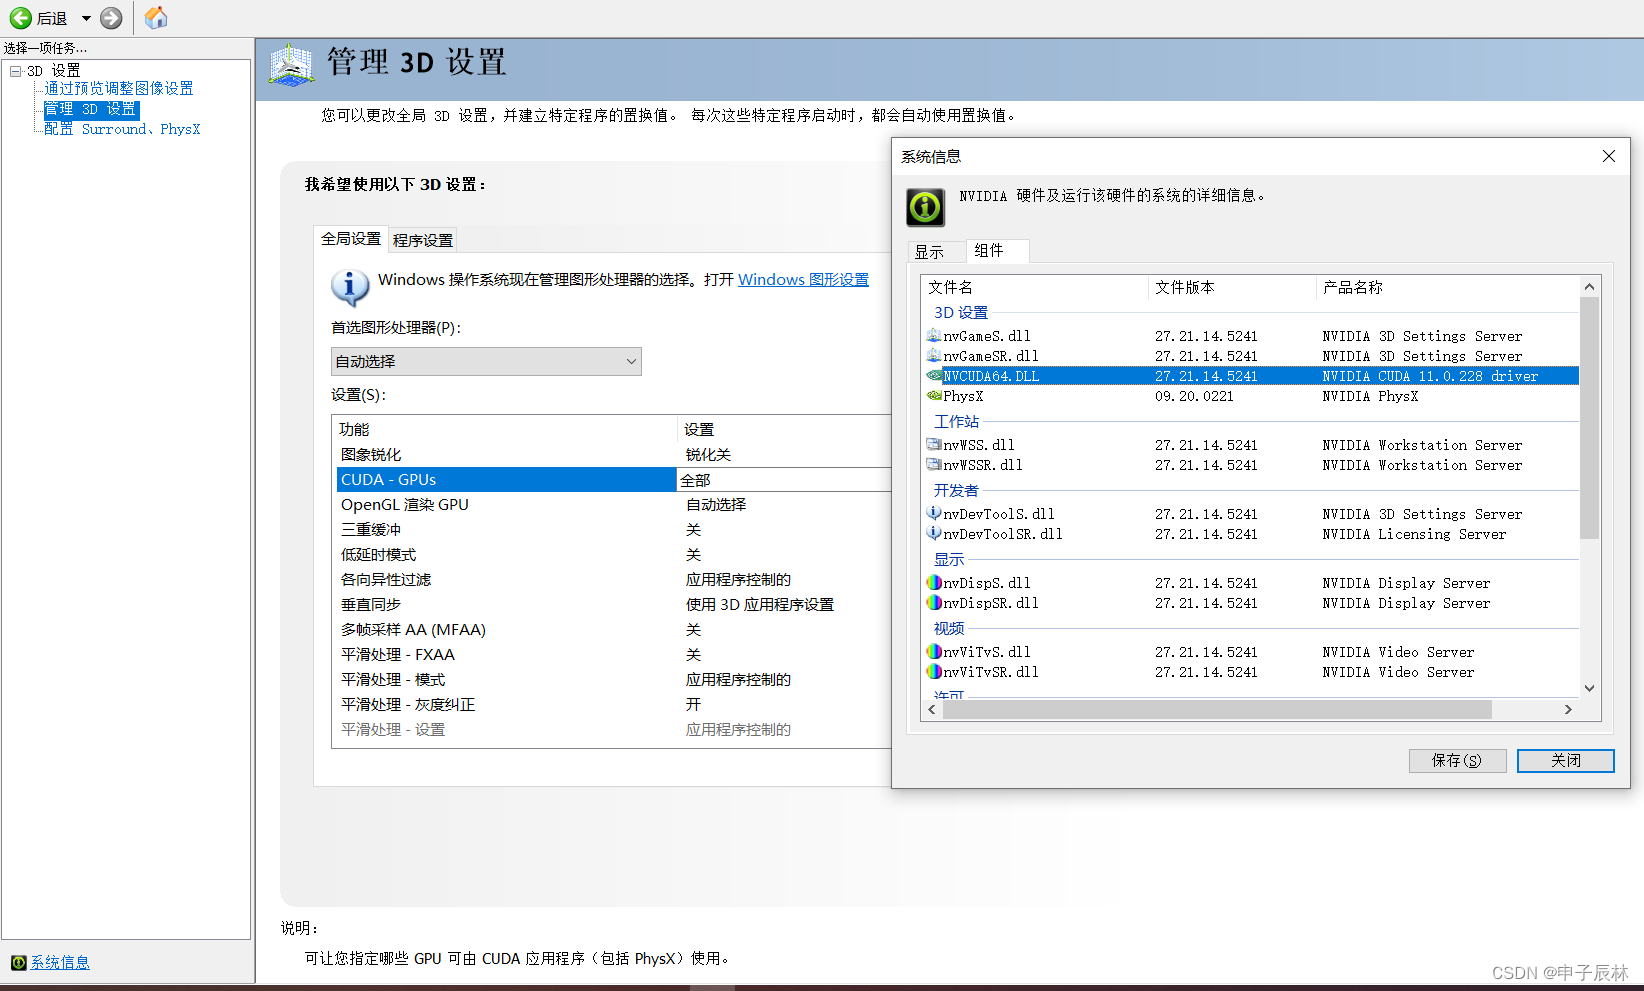Image resolution: width=1644 pixels, height=991 pixels.
Task: Select the 三重缓冲 setting row
Action: pyautogui.click(x=613, y=530)
